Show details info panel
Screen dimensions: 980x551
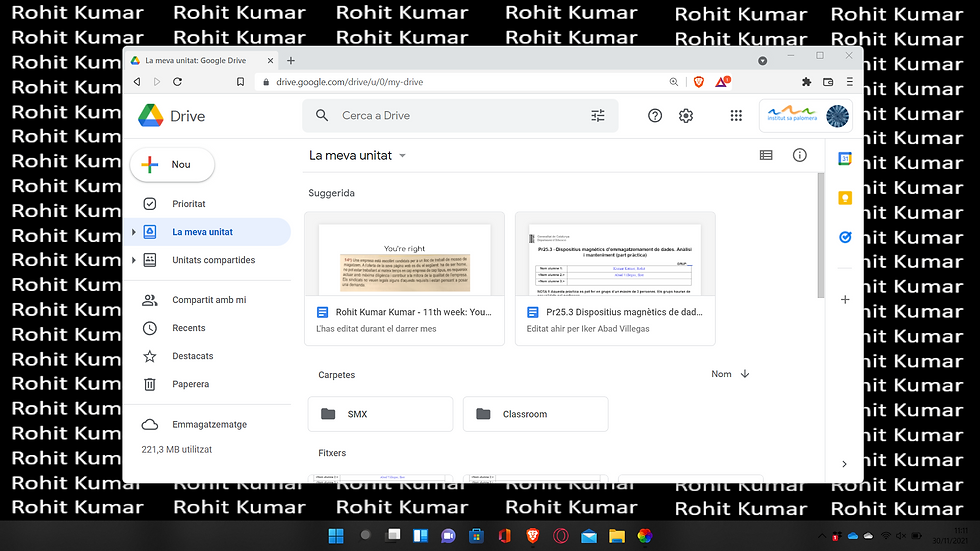(x=799, y=155)
